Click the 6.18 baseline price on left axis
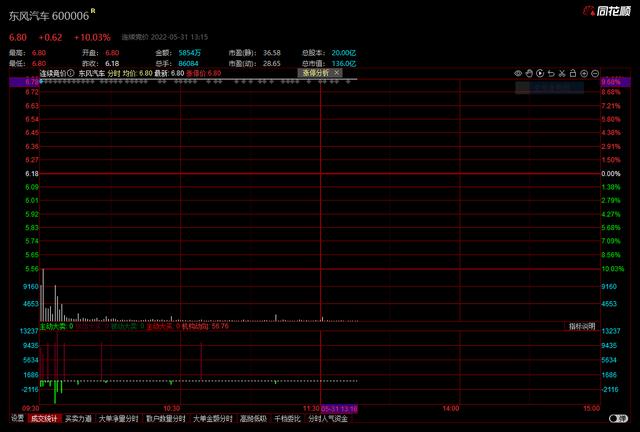 (x=32, y=174)
